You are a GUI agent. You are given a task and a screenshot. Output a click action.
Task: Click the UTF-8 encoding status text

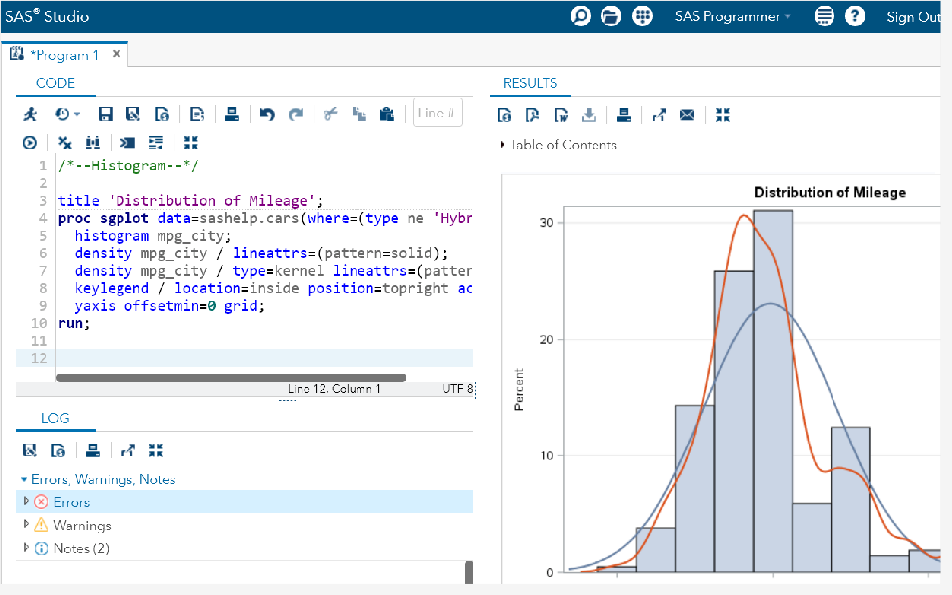click(x=458, y=389)
